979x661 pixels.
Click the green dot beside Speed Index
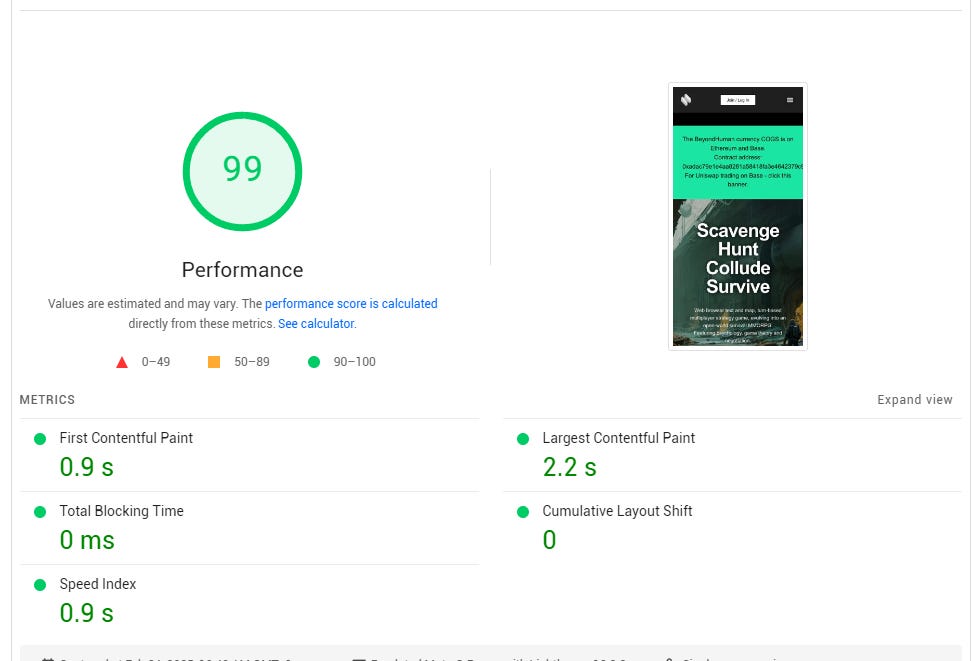point(40,585)
